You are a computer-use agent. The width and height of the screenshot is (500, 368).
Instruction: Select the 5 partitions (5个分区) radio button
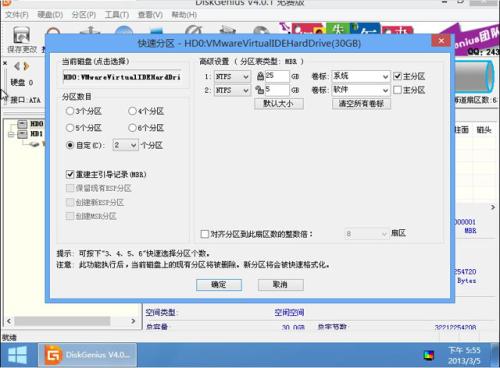coord(70,128)
